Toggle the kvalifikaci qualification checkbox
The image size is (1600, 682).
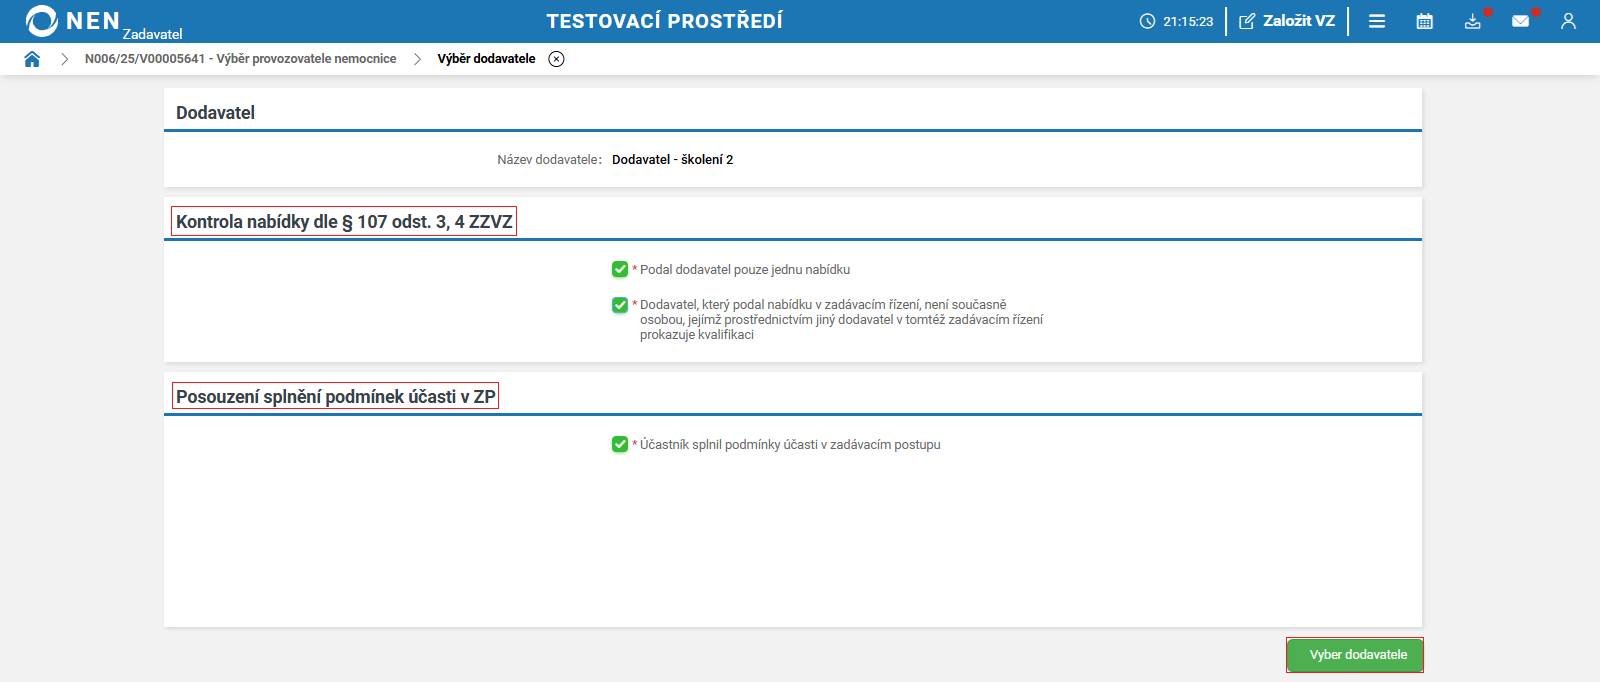620,305
